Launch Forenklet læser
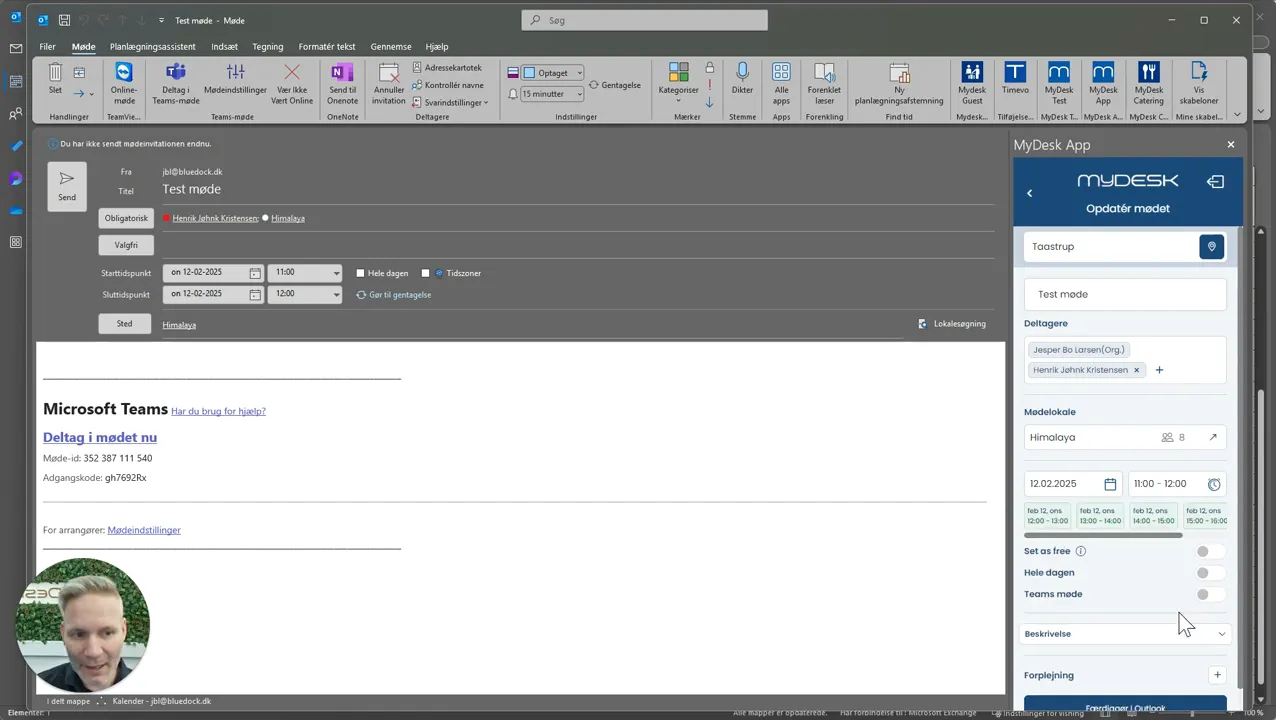Viewport: 1276px width, 720px height. (824, 83)
